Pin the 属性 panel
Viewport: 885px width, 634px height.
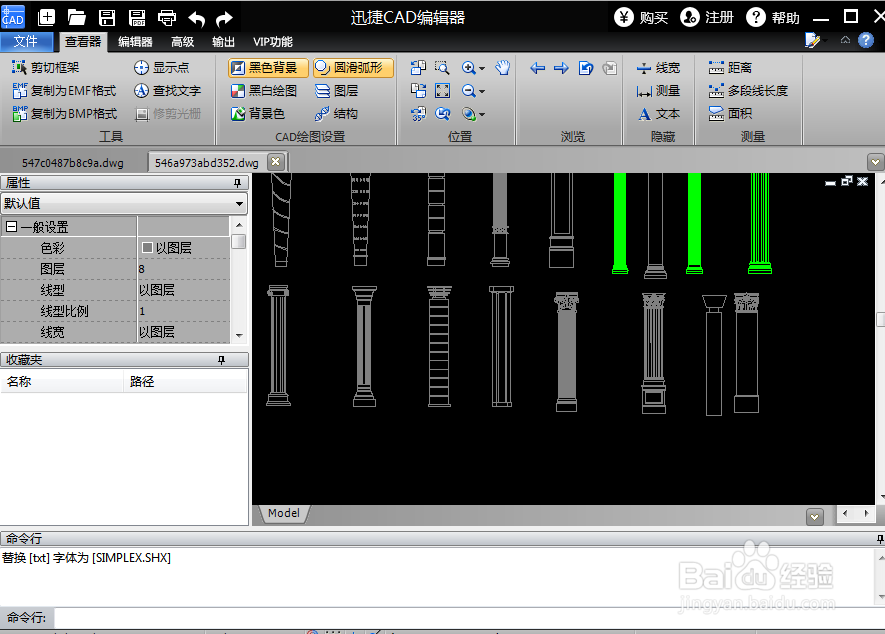click(x=238, y=183)
